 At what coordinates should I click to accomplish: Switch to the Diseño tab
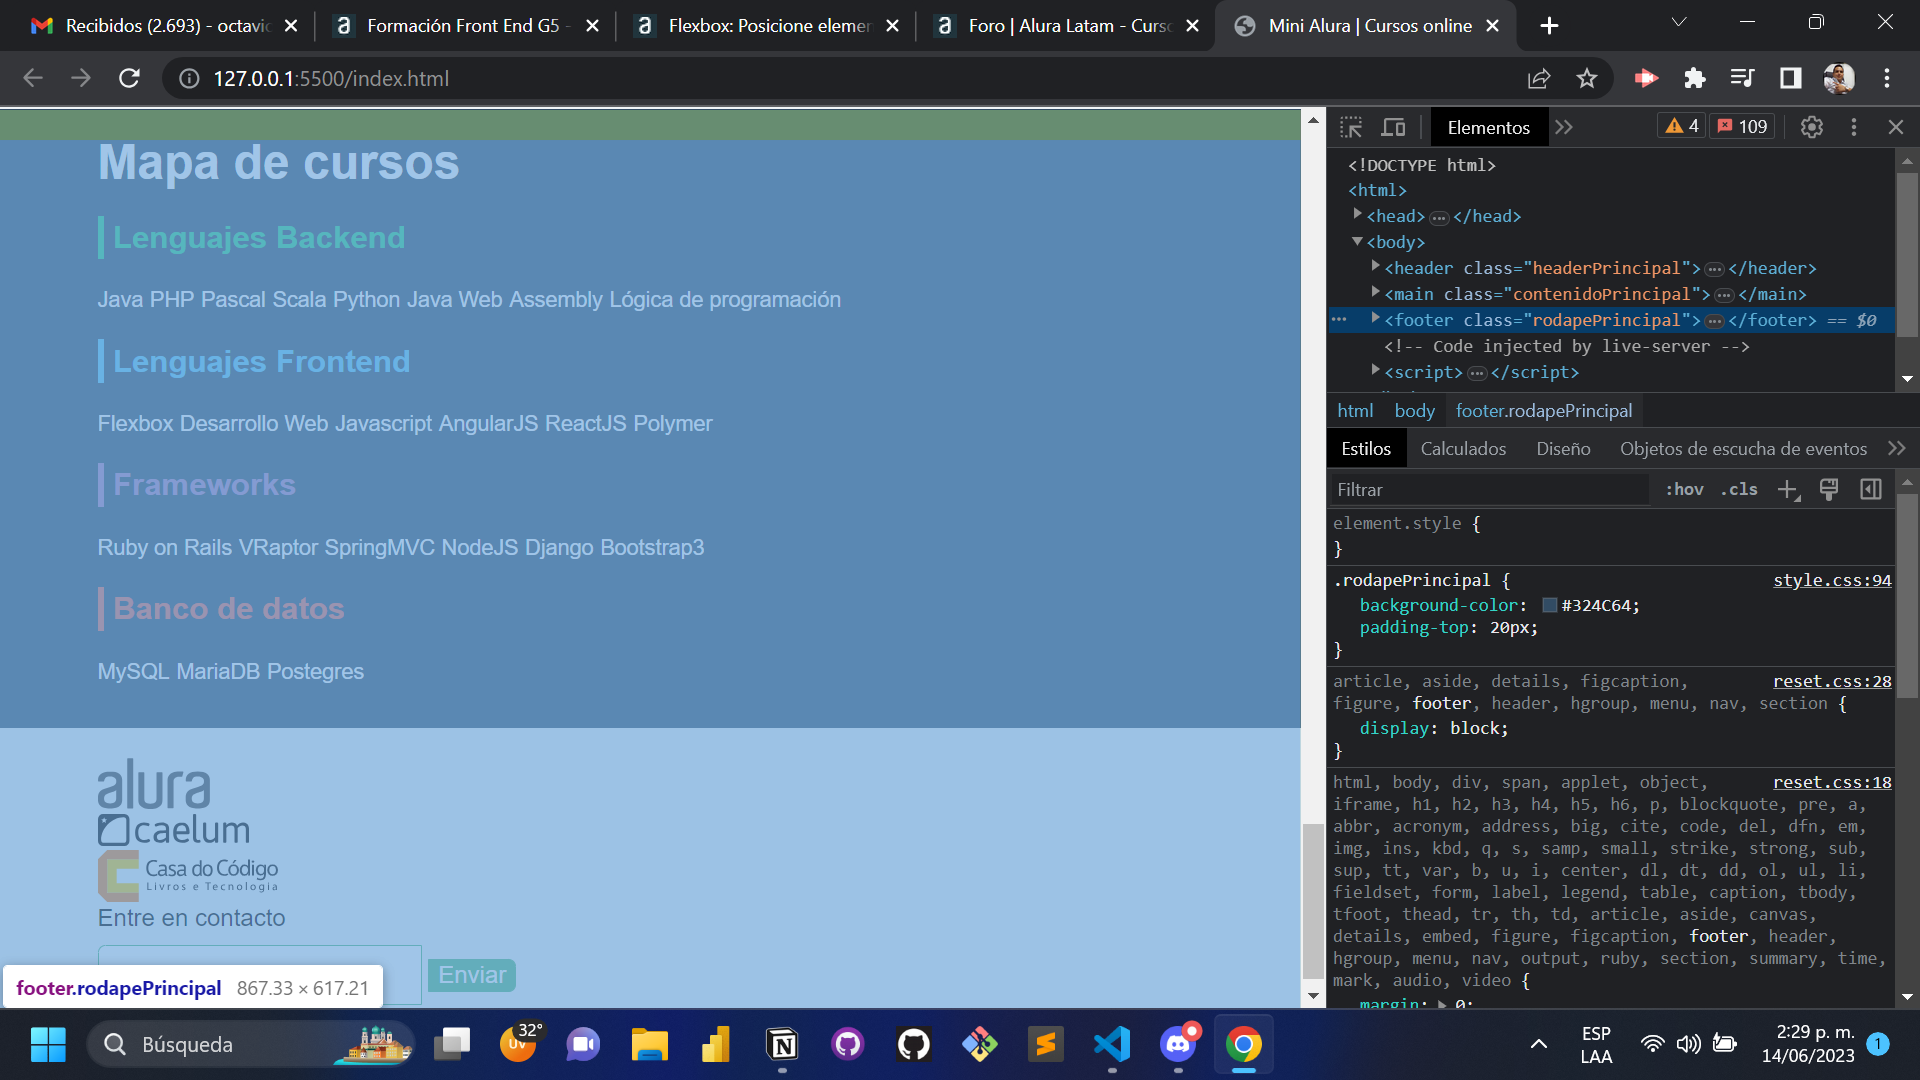[x=1563, y=449]
